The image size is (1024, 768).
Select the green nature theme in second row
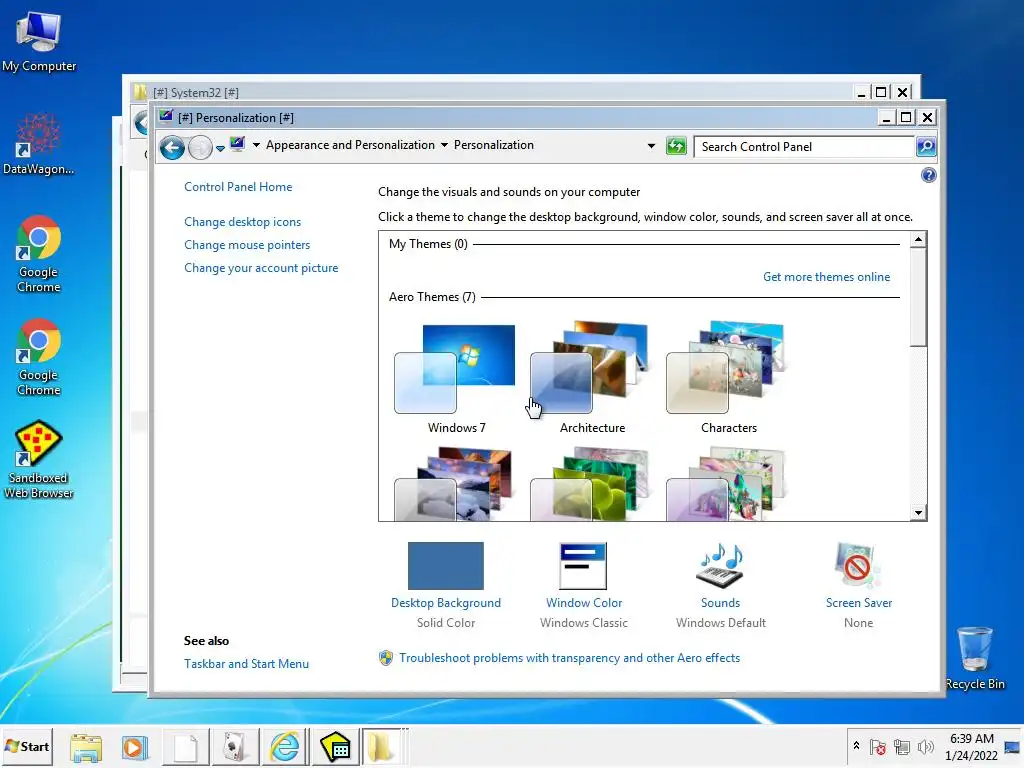592,484
